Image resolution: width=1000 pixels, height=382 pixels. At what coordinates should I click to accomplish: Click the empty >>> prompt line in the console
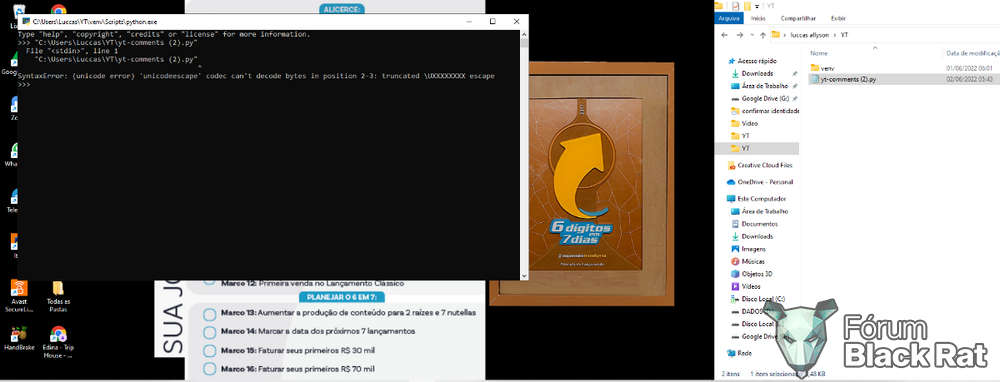(x=25, y=84)
